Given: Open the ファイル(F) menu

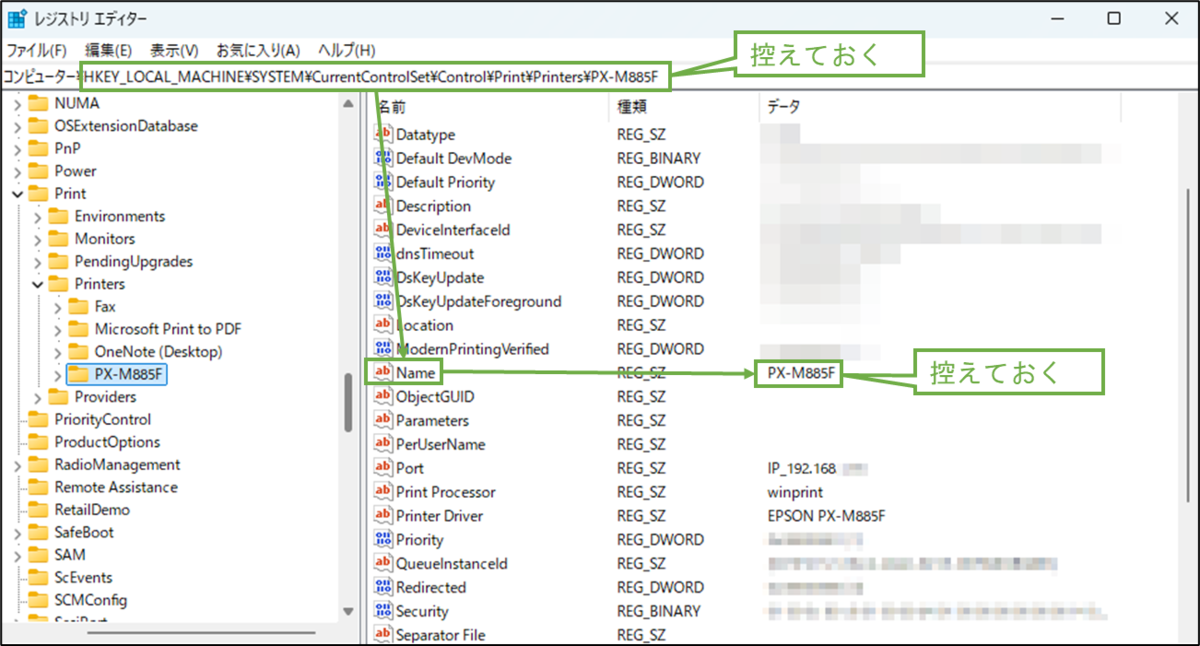Looking at the screenshot, I should coord(36,50).
